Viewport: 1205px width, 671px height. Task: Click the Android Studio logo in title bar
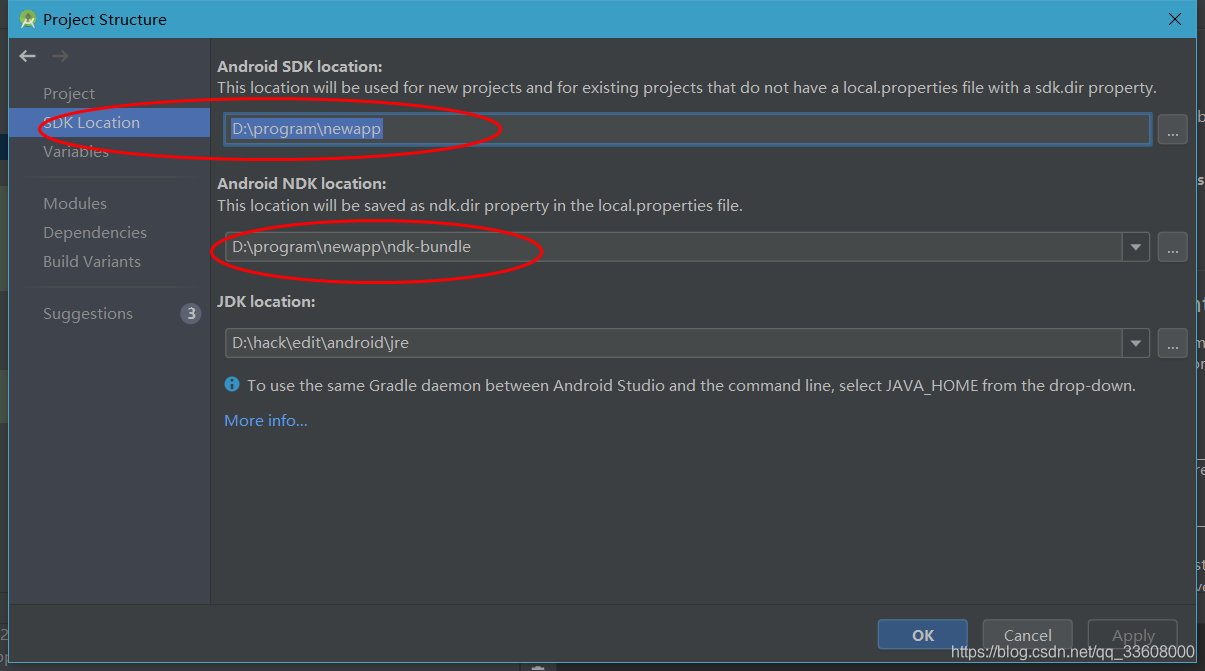point(28,19)
